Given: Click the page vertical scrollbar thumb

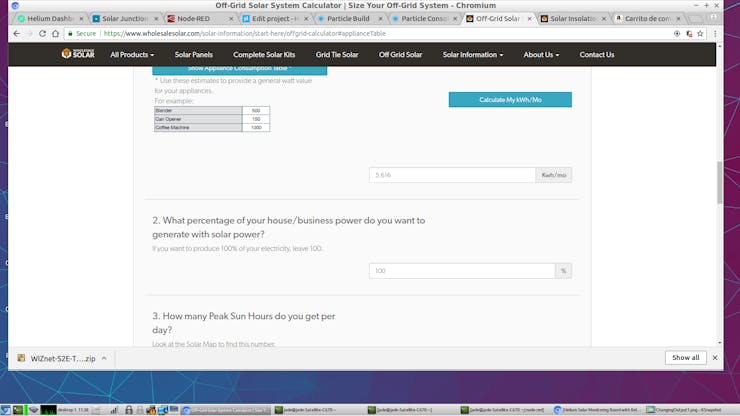Looking at the screenshot, I should [720, 182].
